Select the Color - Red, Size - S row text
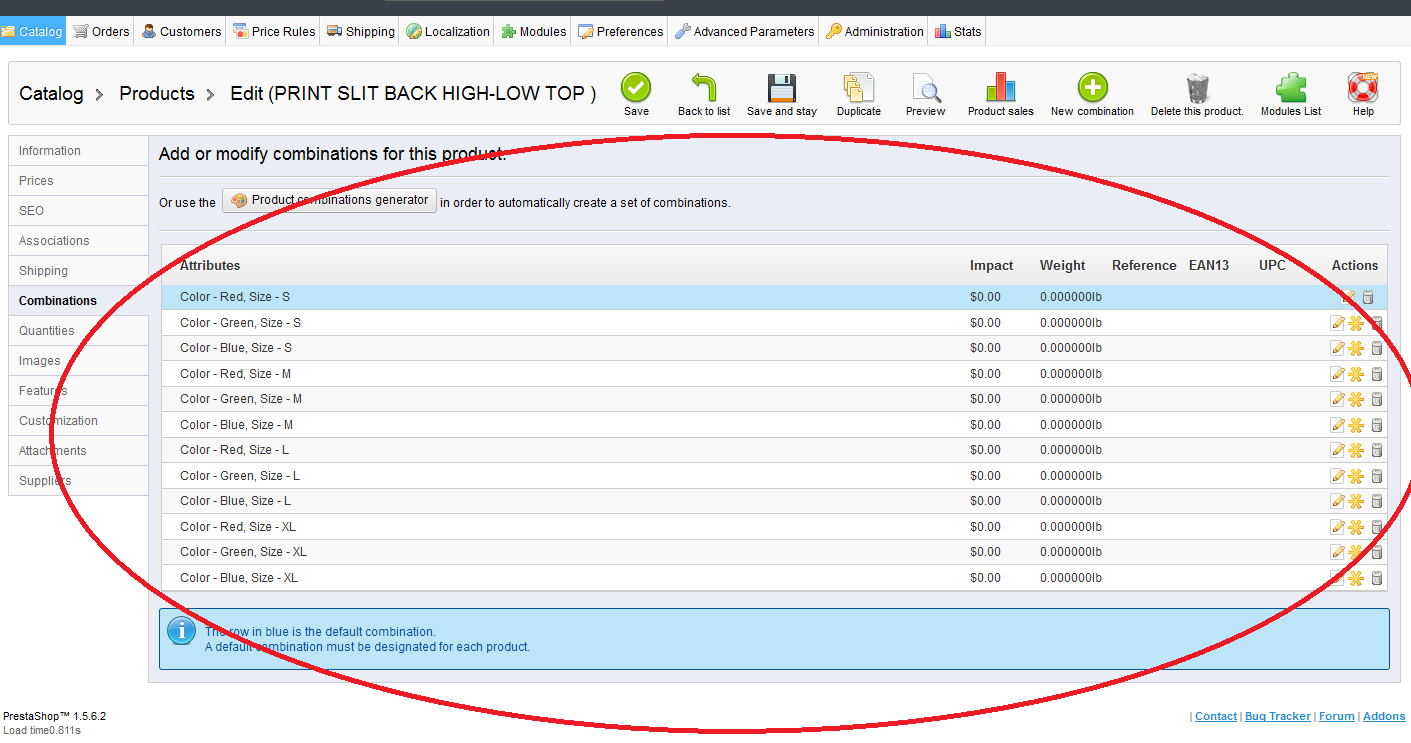This screenshot has height=743, width=1411. 235,297
